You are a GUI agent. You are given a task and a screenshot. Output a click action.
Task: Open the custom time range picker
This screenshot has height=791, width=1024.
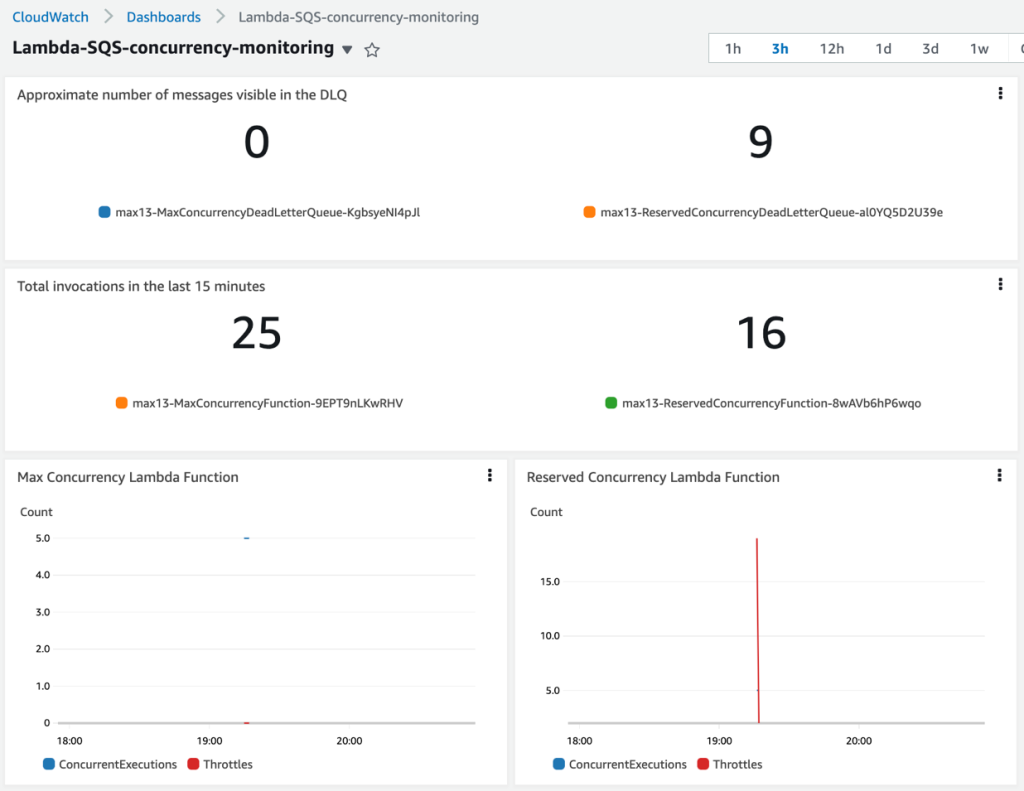[x=1021, y=47]
